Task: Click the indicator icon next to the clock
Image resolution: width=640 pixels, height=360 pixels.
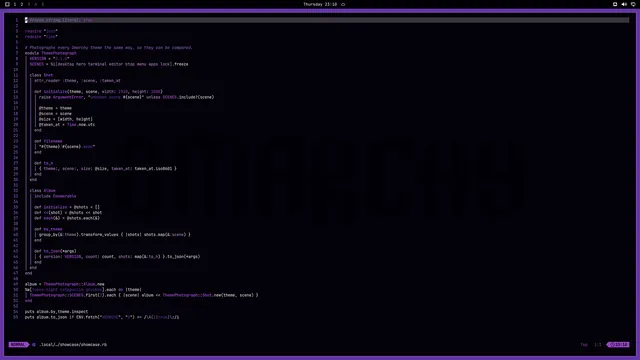Action: point(343,4)
